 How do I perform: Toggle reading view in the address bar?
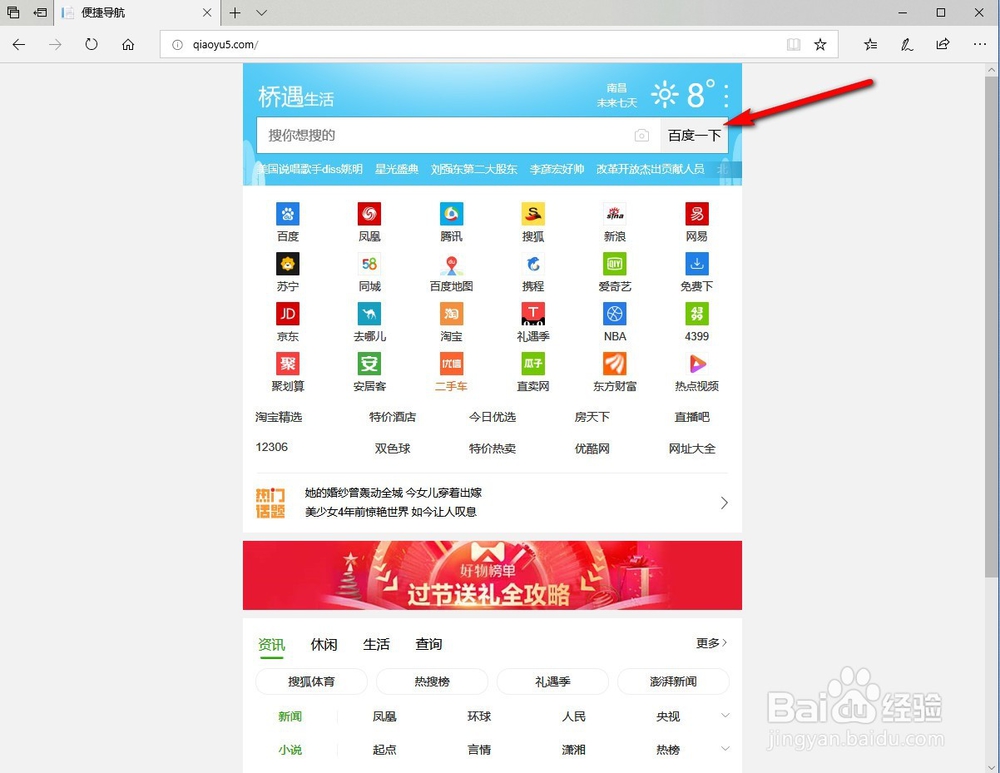click(x=793, y=44)
